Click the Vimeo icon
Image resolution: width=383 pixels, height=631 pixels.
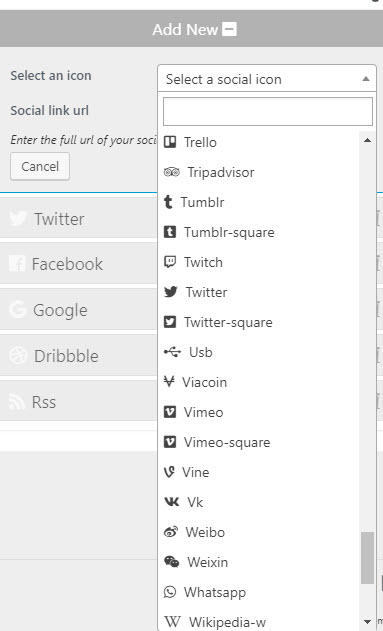coord(170,412)
